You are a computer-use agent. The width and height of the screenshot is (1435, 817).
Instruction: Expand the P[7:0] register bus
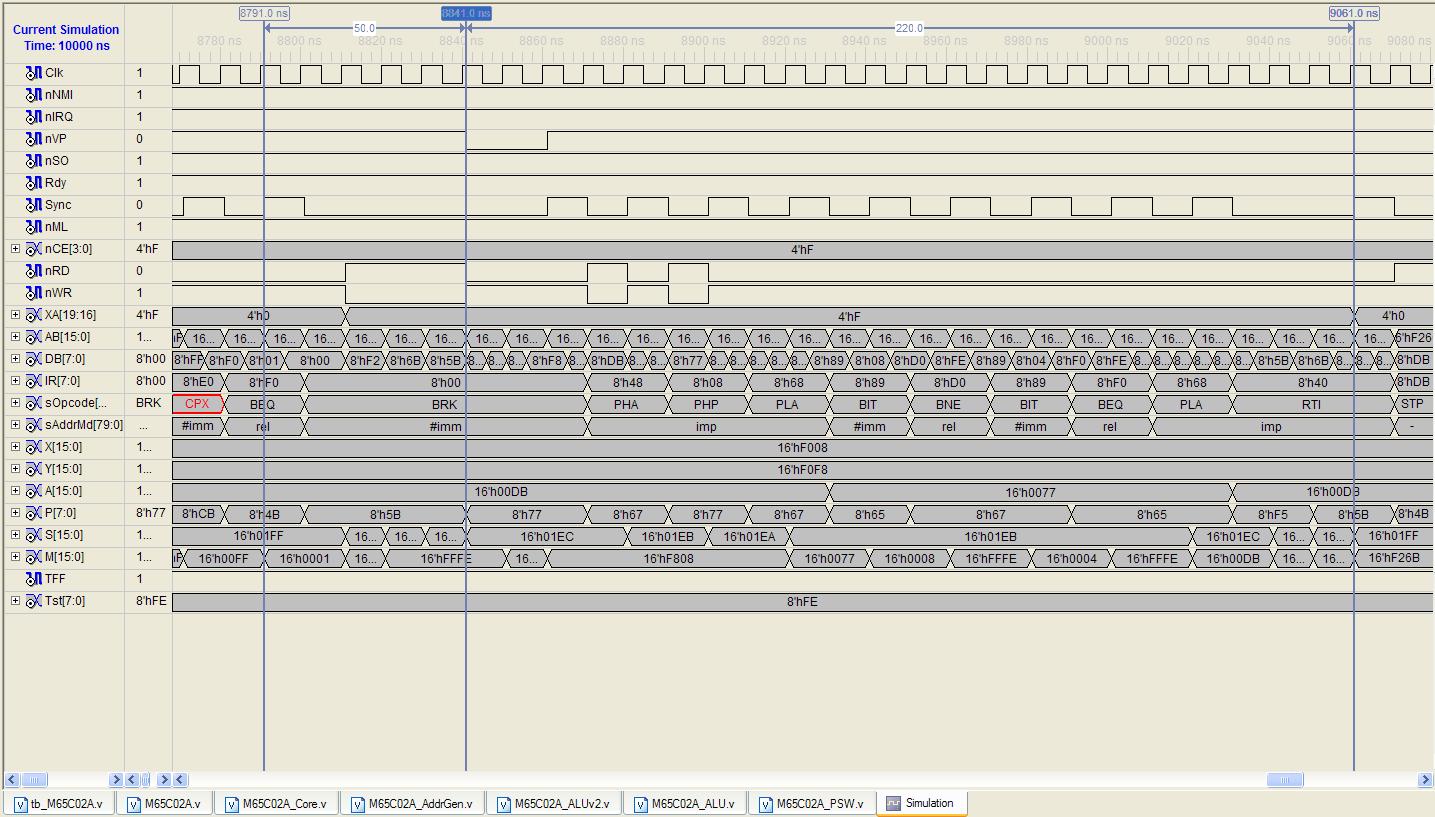coord(15,513)
